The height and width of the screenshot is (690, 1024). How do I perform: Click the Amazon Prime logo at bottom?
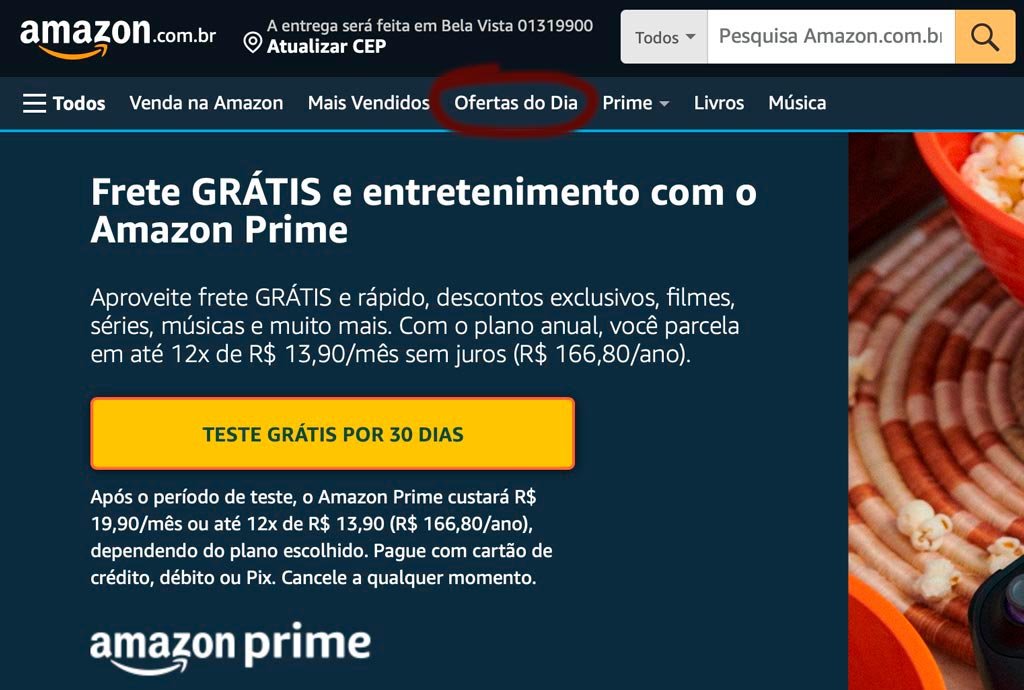coord(231,649)
